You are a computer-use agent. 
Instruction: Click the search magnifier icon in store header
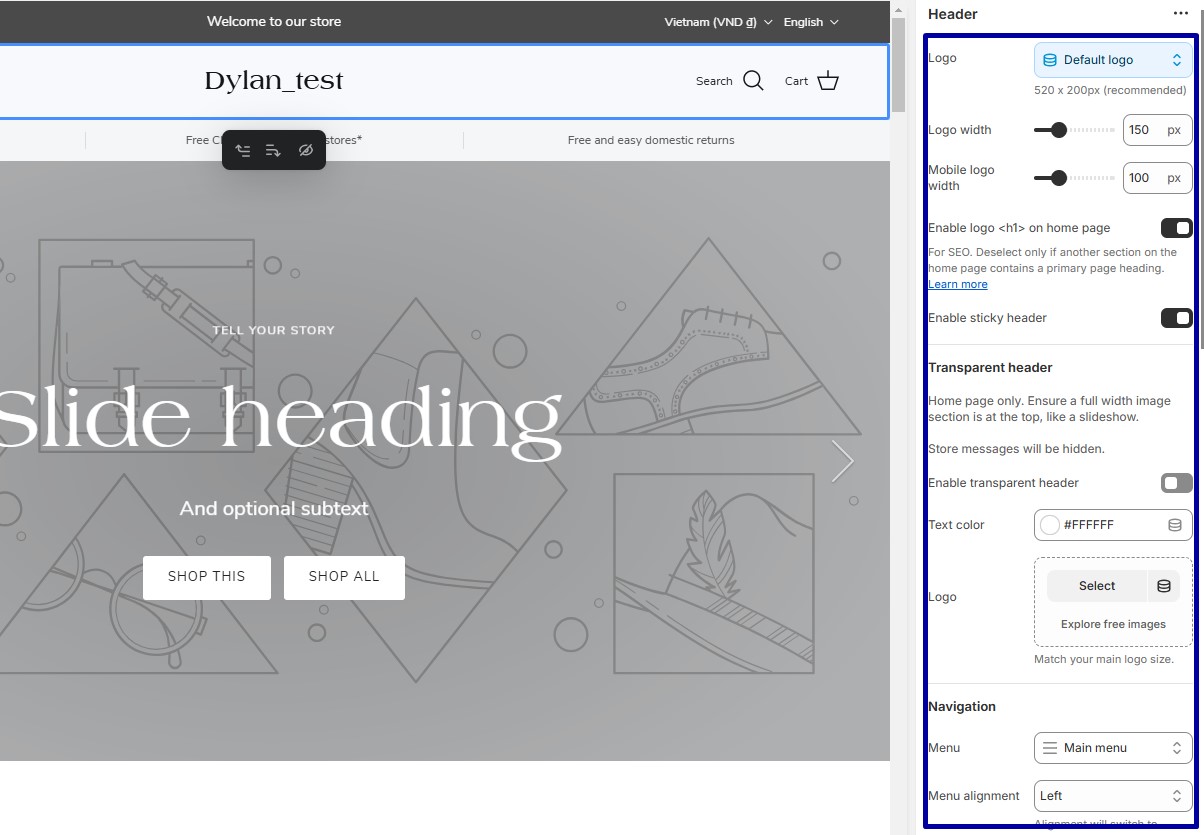tap(753, 81)
